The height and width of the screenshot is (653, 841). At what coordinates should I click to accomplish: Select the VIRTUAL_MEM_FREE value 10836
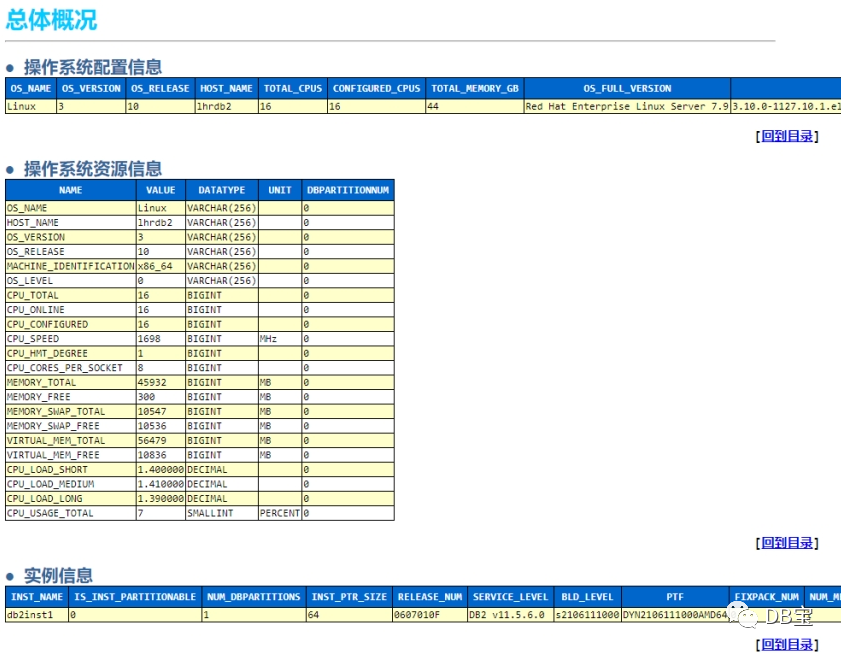tap(161, 454)
